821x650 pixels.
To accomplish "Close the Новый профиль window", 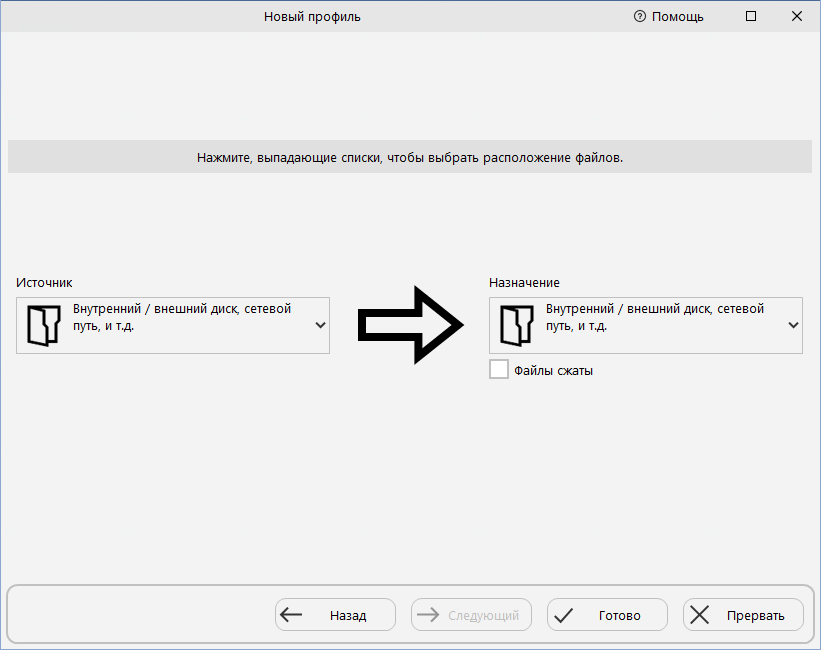I will (x=797, y=16).
